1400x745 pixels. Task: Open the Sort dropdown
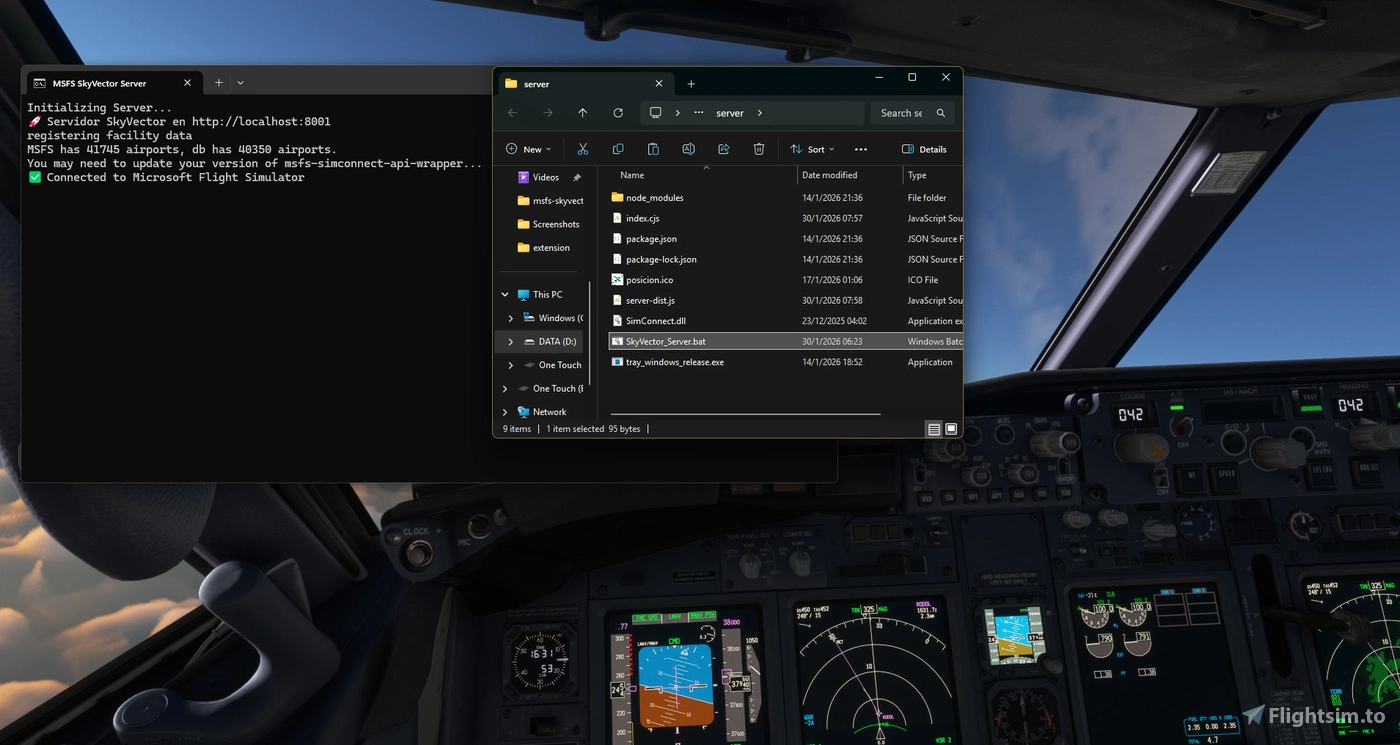pyautogui.click(x=812, y=148)
